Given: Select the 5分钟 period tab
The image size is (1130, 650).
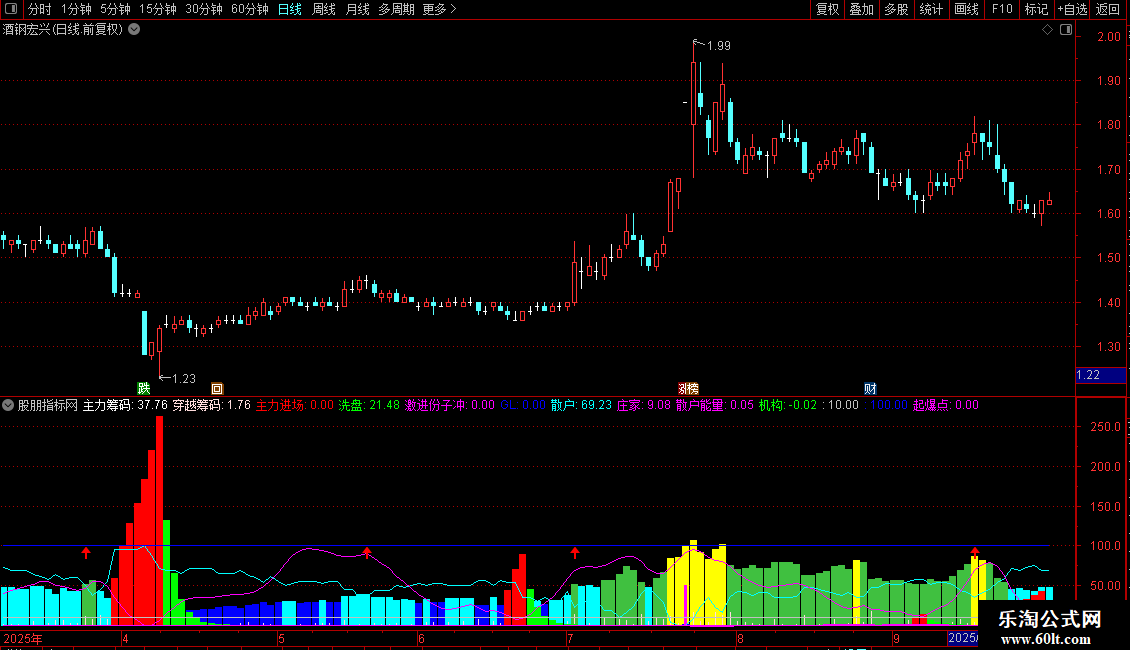Looking at the screenshot, I should point(115,9).
